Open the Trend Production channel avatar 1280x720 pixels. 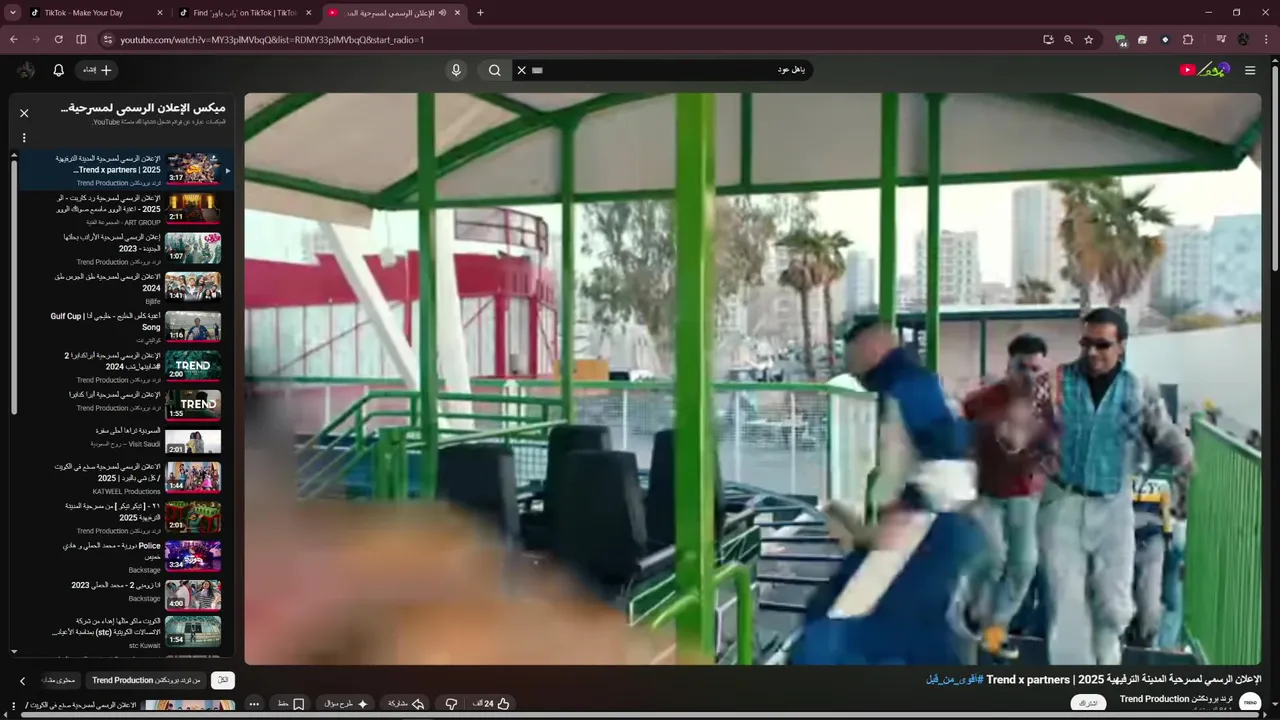tap(1250, 703)
